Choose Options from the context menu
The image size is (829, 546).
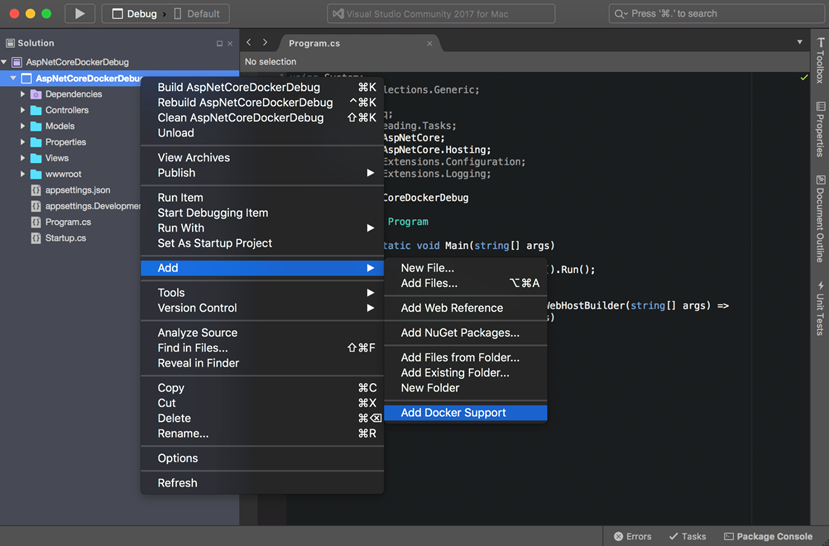(x=262, y=458)
